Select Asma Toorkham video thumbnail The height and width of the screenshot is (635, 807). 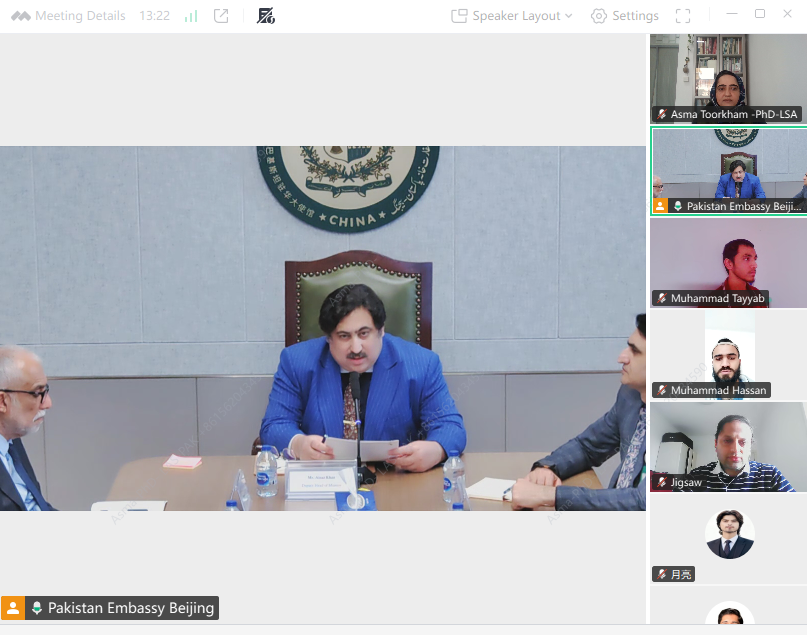pyautogui.click(x=728, y=79)
